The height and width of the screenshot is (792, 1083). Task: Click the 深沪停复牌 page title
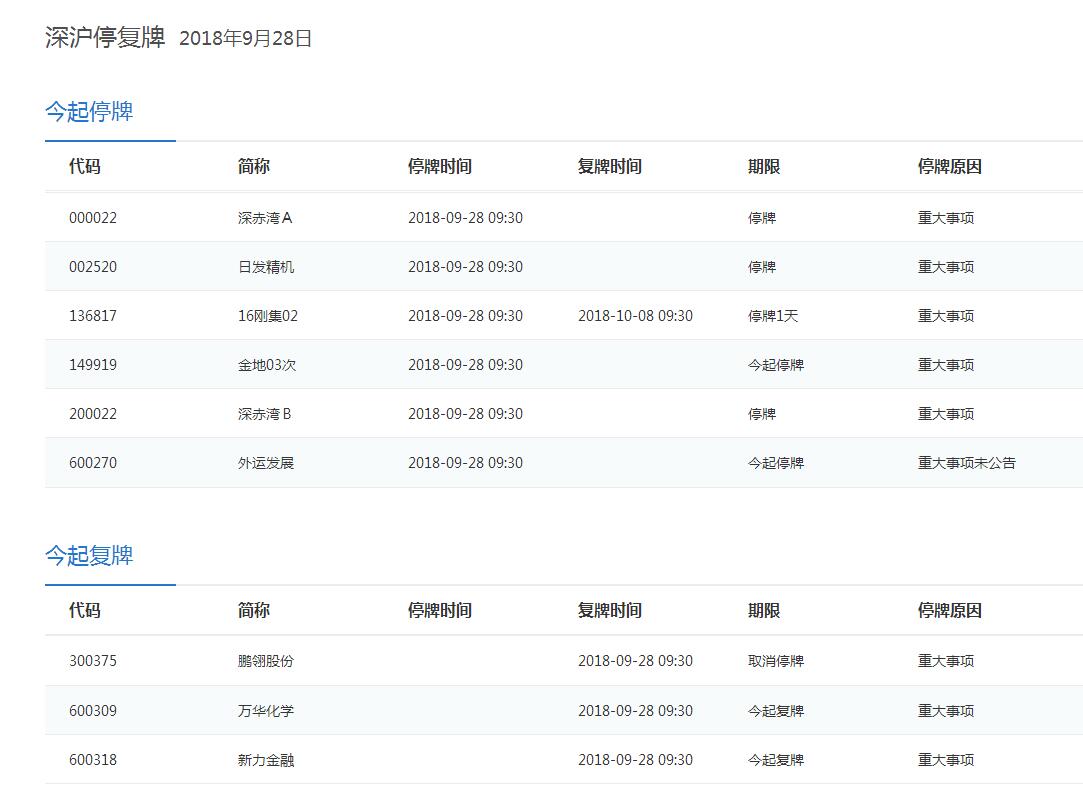coord(105,38)
